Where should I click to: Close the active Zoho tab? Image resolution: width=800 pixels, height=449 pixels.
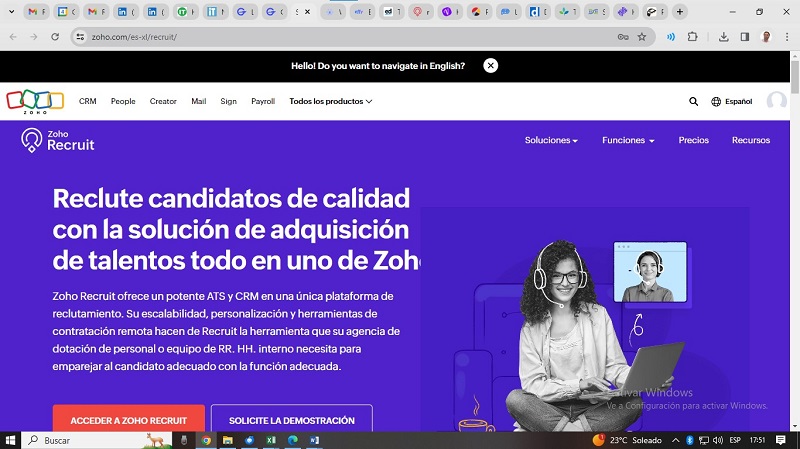pyautogui.click(x=307, y=12)
